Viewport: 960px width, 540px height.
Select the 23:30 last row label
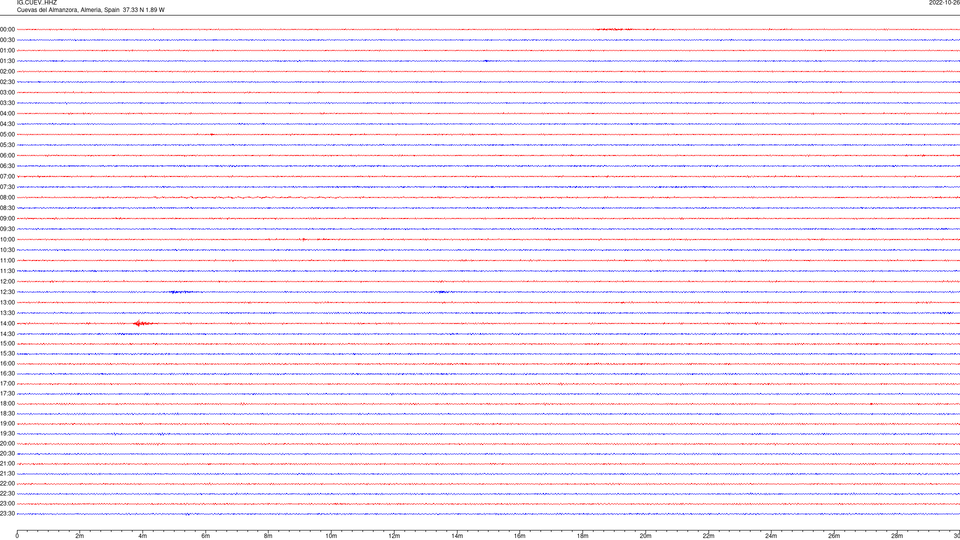pyautogui.click(x=7, y=514)
